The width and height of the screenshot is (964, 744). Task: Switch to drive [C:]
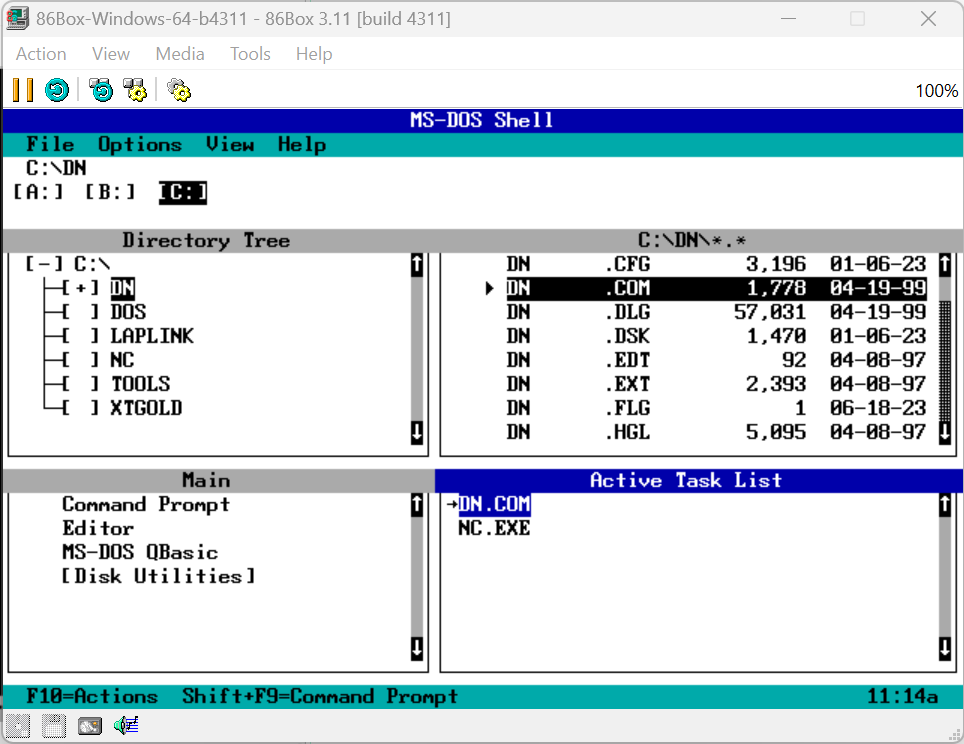coord(182,192)
